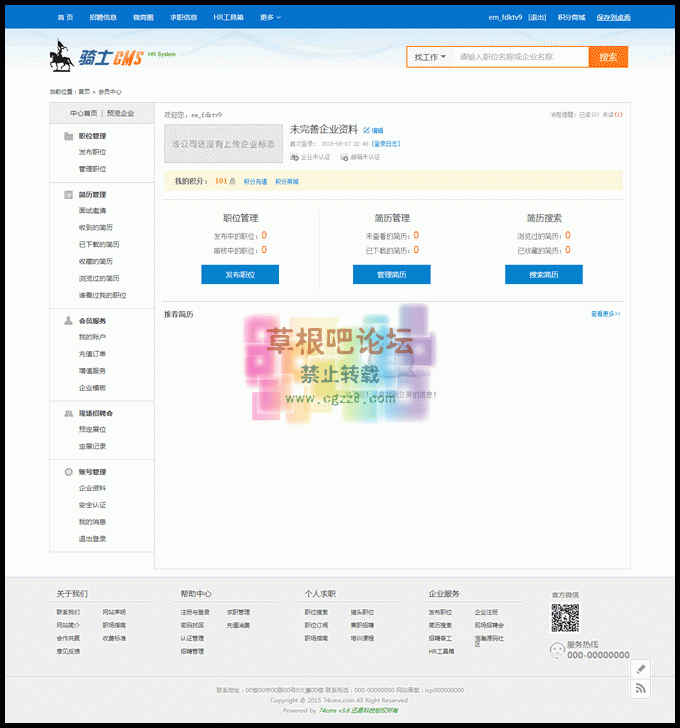
Task: Open HR工具箱 in the top navigation
Action: (x=228, y=17)
